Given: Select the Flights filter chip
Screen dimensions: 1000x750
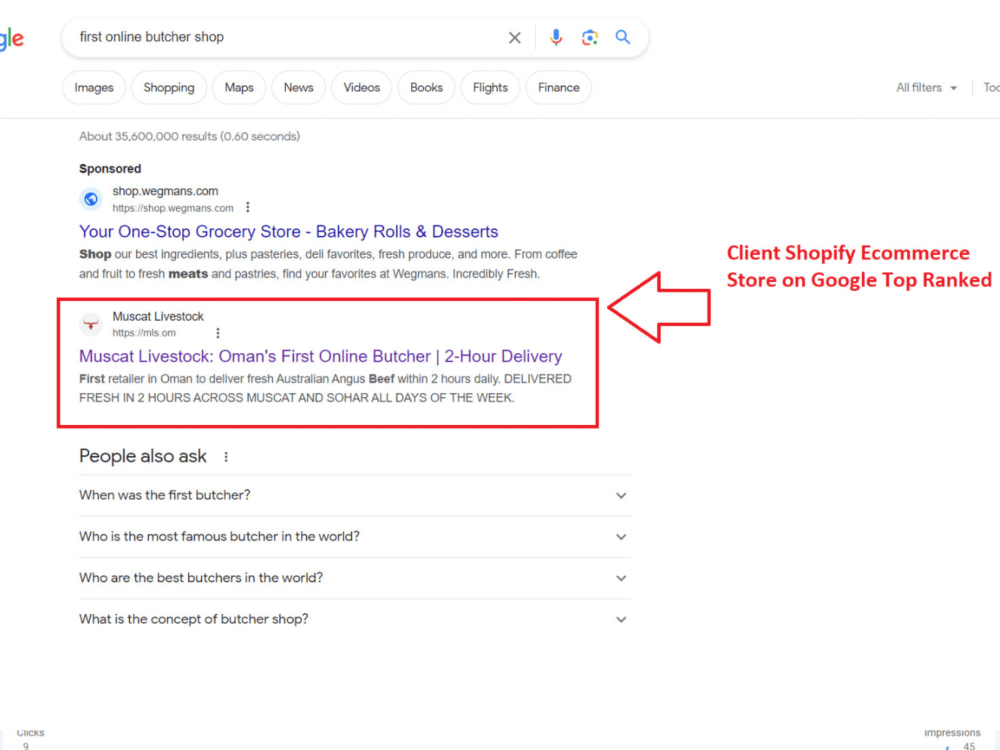Looking at the screenshot, I should [490, 87].
